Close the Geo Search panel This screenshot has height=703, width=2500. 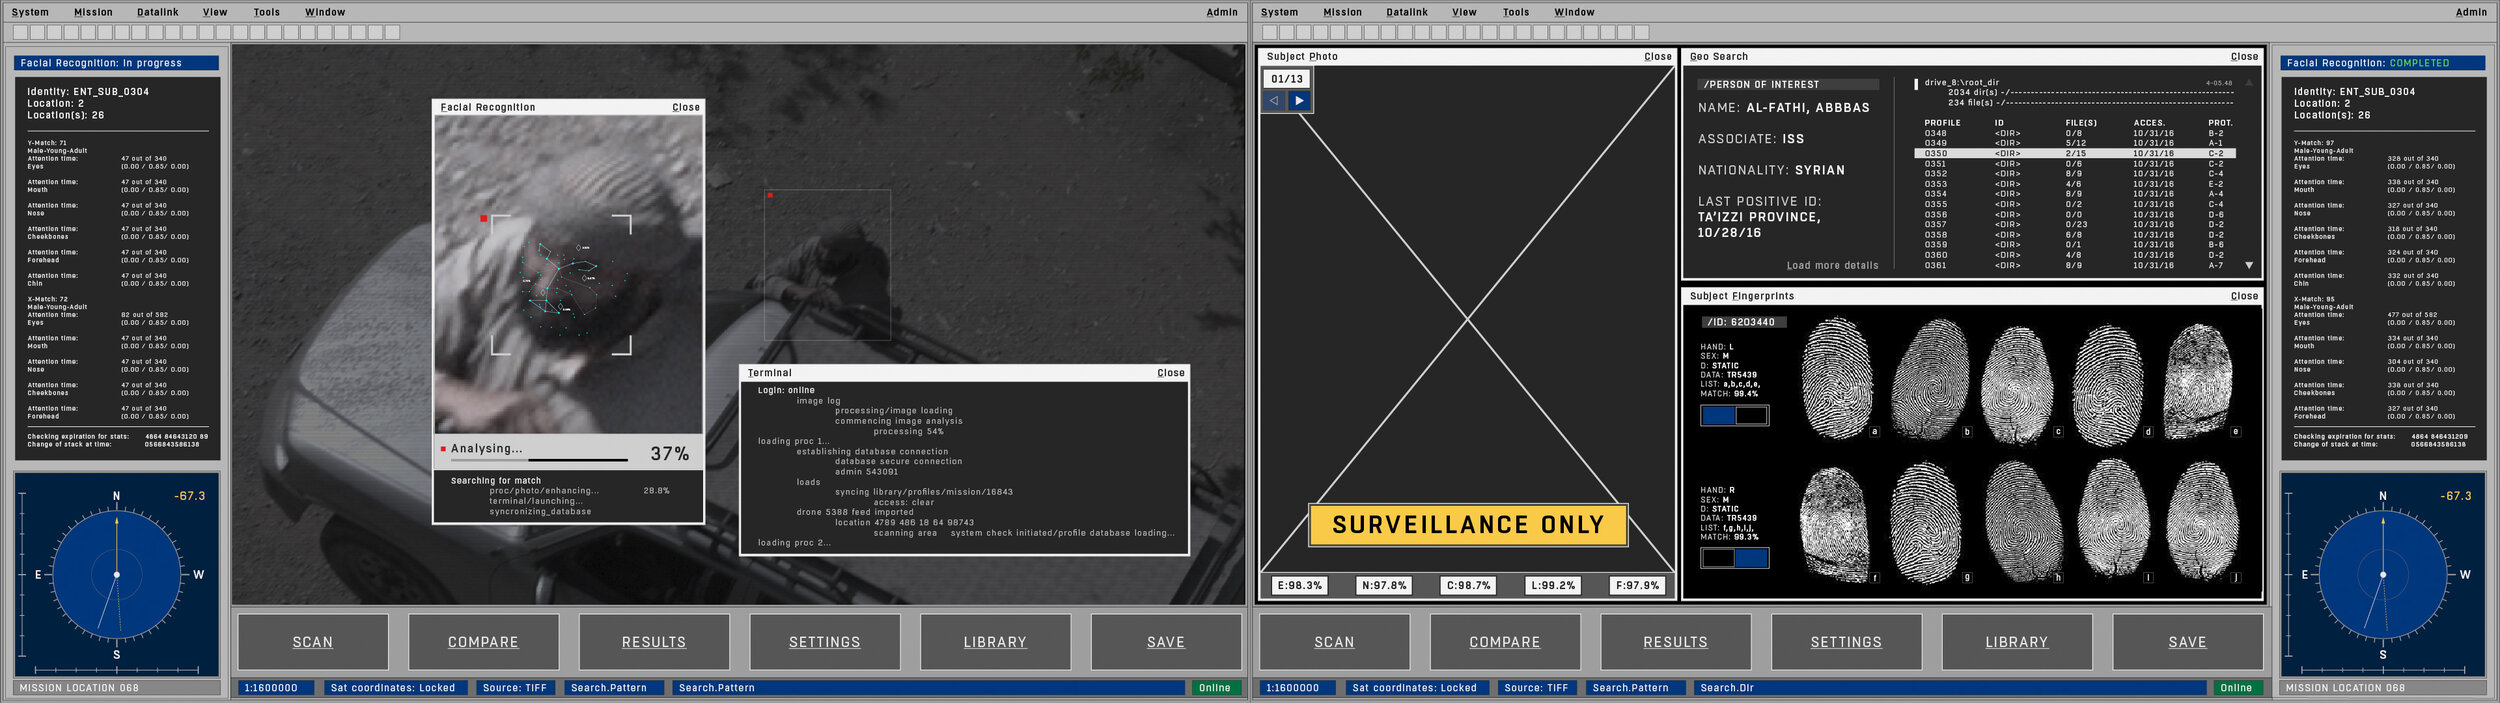click(2244, 57)
